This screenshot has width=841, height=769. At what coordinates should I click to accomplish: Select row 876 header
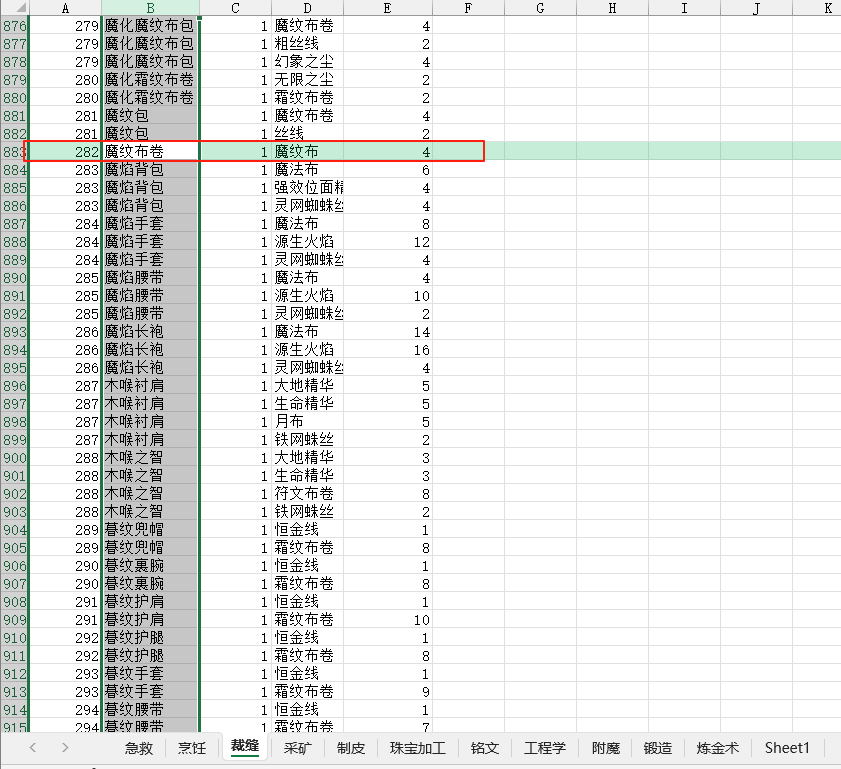click(14, 26)
